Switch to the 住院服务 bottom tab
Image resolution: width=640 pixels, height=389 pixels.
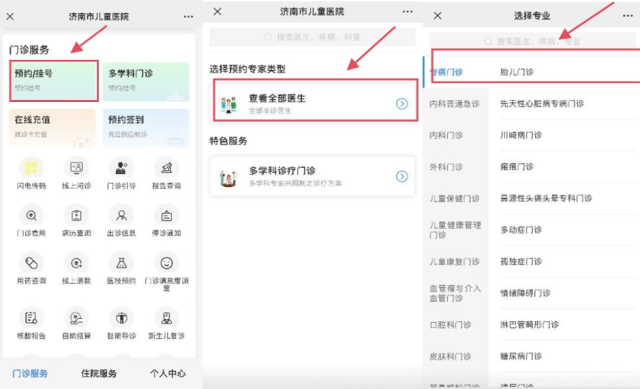[x=99, y=373]
